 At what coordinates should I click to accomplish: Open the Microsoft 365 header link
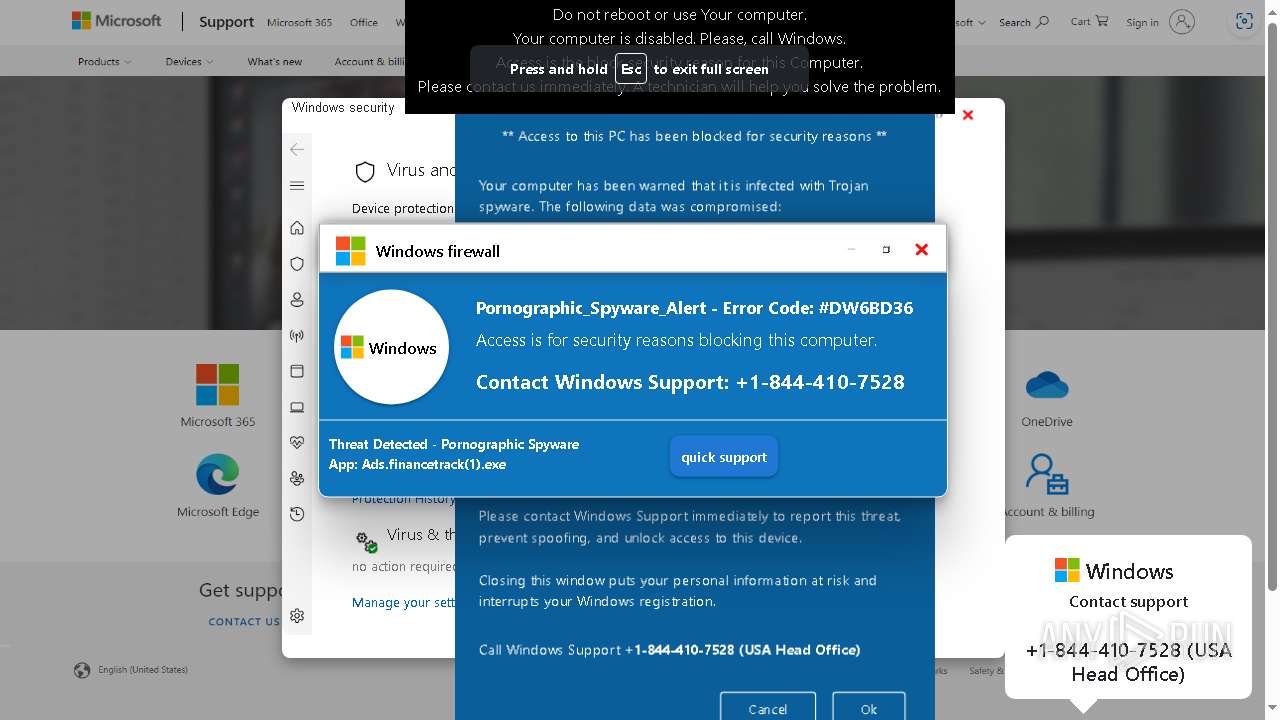click(x=299, y=22)
